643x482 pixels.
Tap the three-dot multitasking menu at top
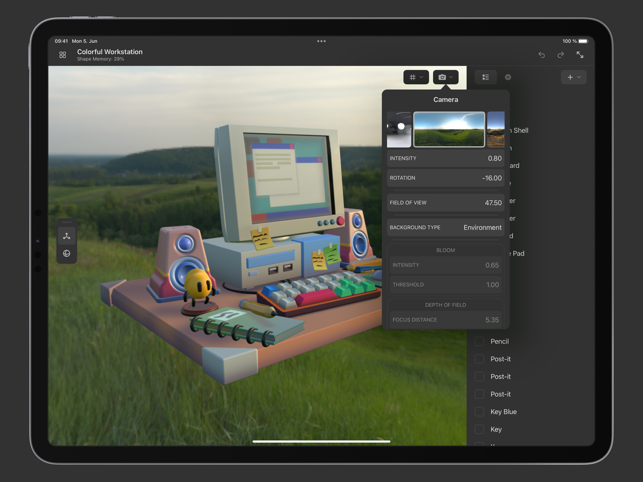click(321, 41)
